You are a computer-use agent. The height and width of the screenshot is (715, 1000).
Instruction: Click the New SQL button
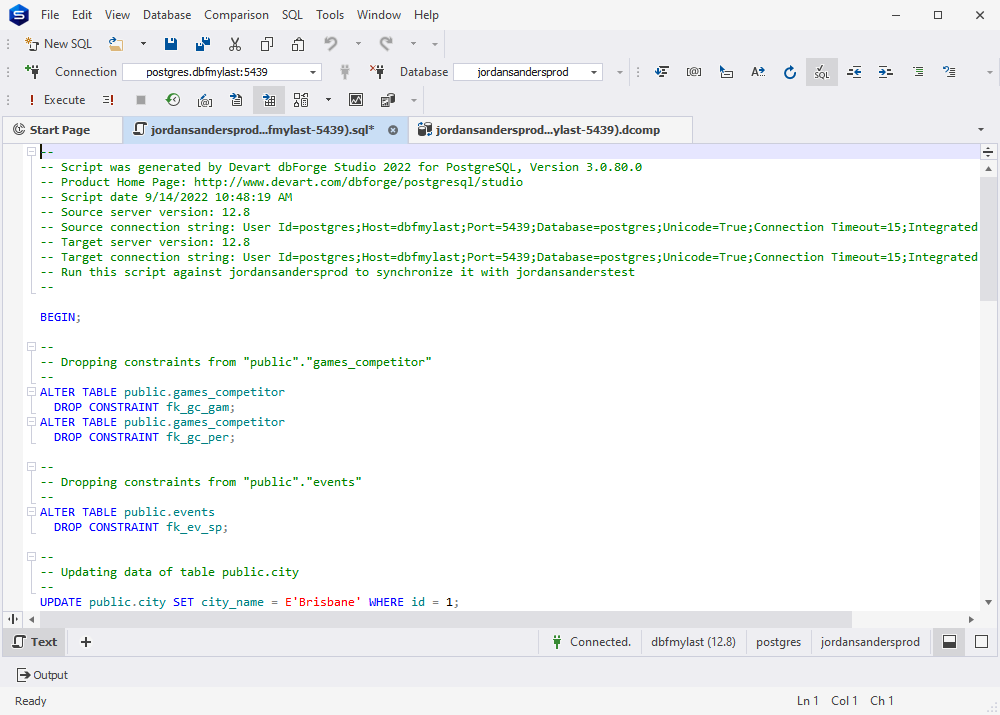point(58,44)
